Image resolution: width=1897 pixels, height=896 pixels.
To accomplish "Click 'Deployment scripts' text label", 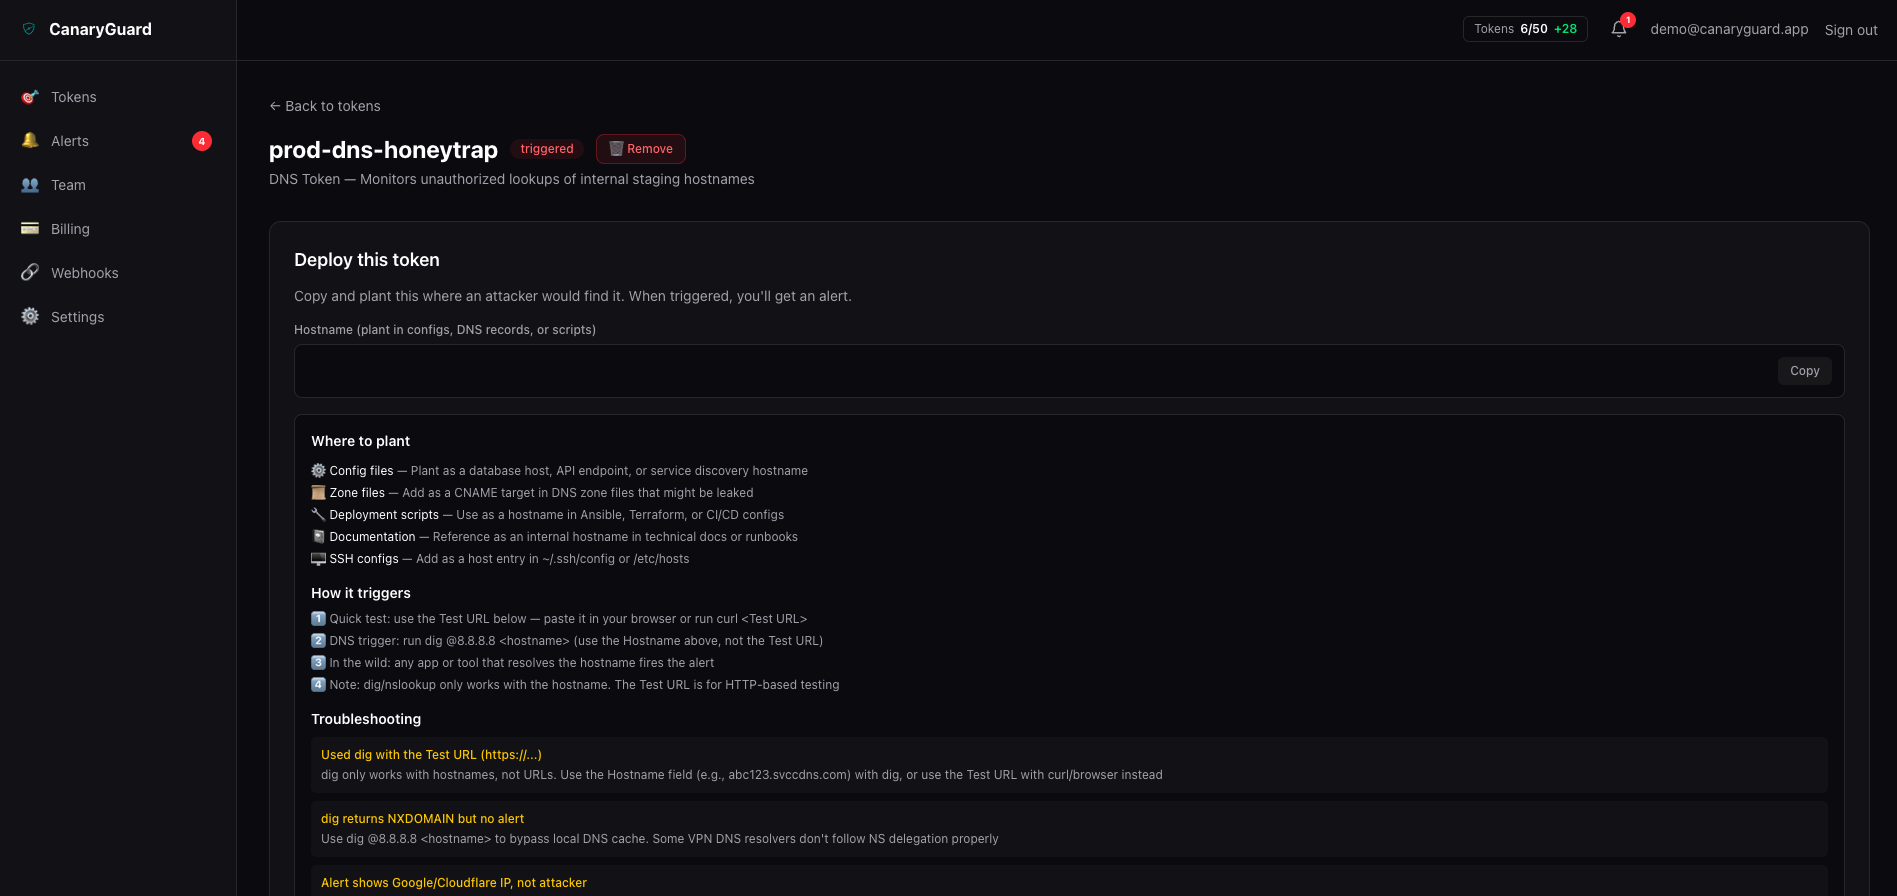I will coord(384,515).
